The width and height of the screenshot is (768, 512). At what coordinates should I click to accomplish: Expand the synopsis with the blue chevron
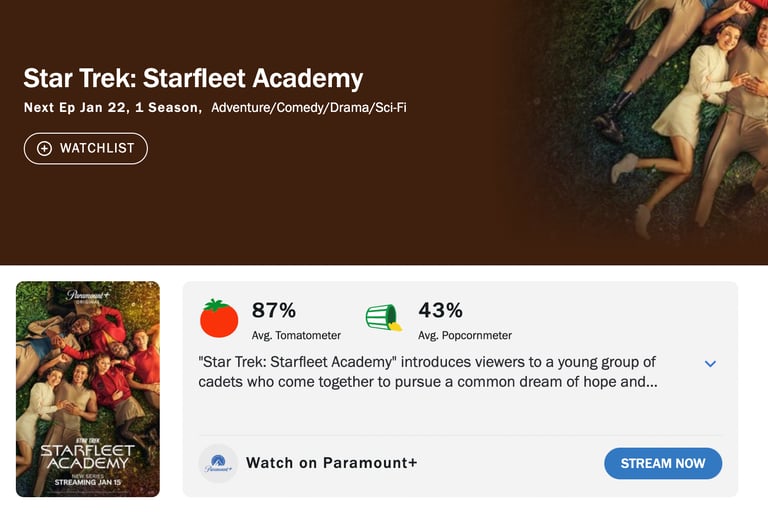pos(710,363)
